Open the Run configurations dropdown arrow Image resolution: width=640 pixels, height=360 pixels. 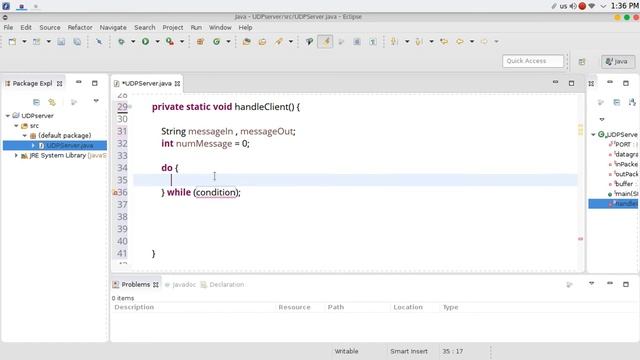[x=157, y=42]
